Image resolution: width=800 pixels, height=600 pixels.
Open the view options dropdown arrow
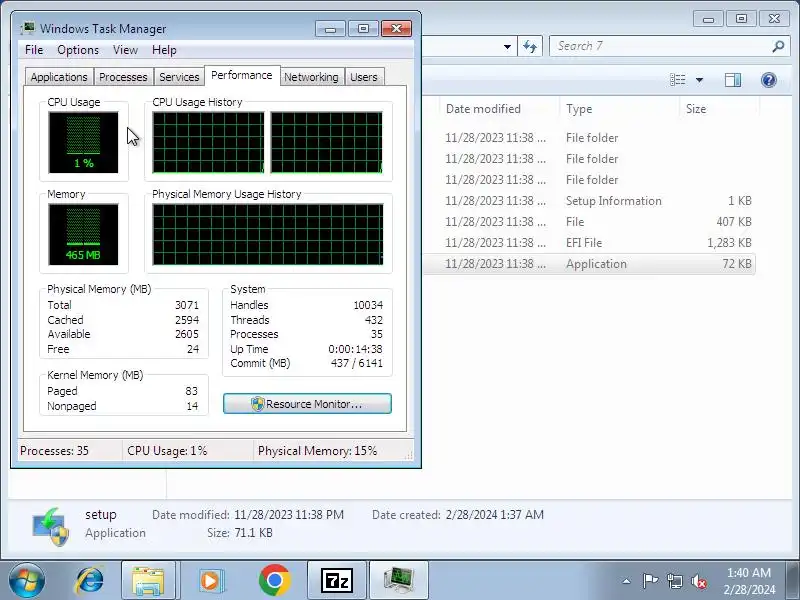pyautogui.click(x=699, y=80)
